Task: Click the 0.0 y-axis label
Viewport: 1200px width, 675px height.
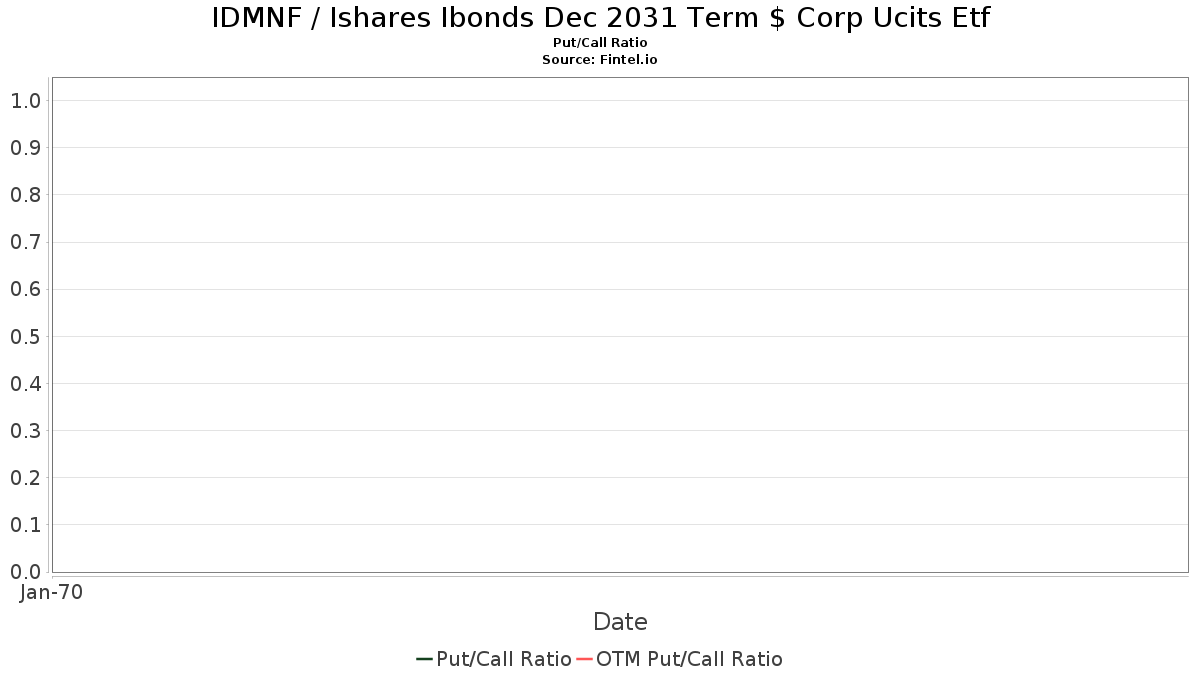Action: click(25, 572)
